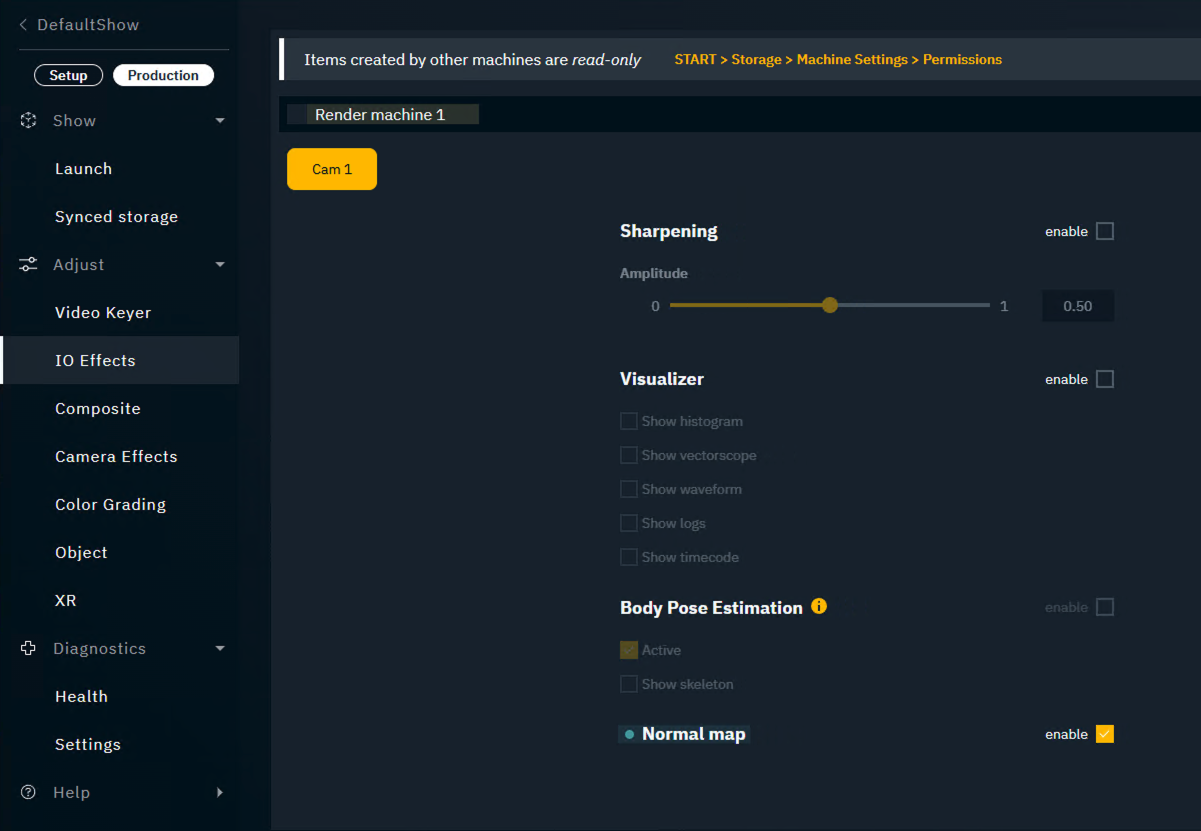Open the Machine Settings Permissions path link
Viewport: 1201px width, 831px height.
[x=838, y=60]
